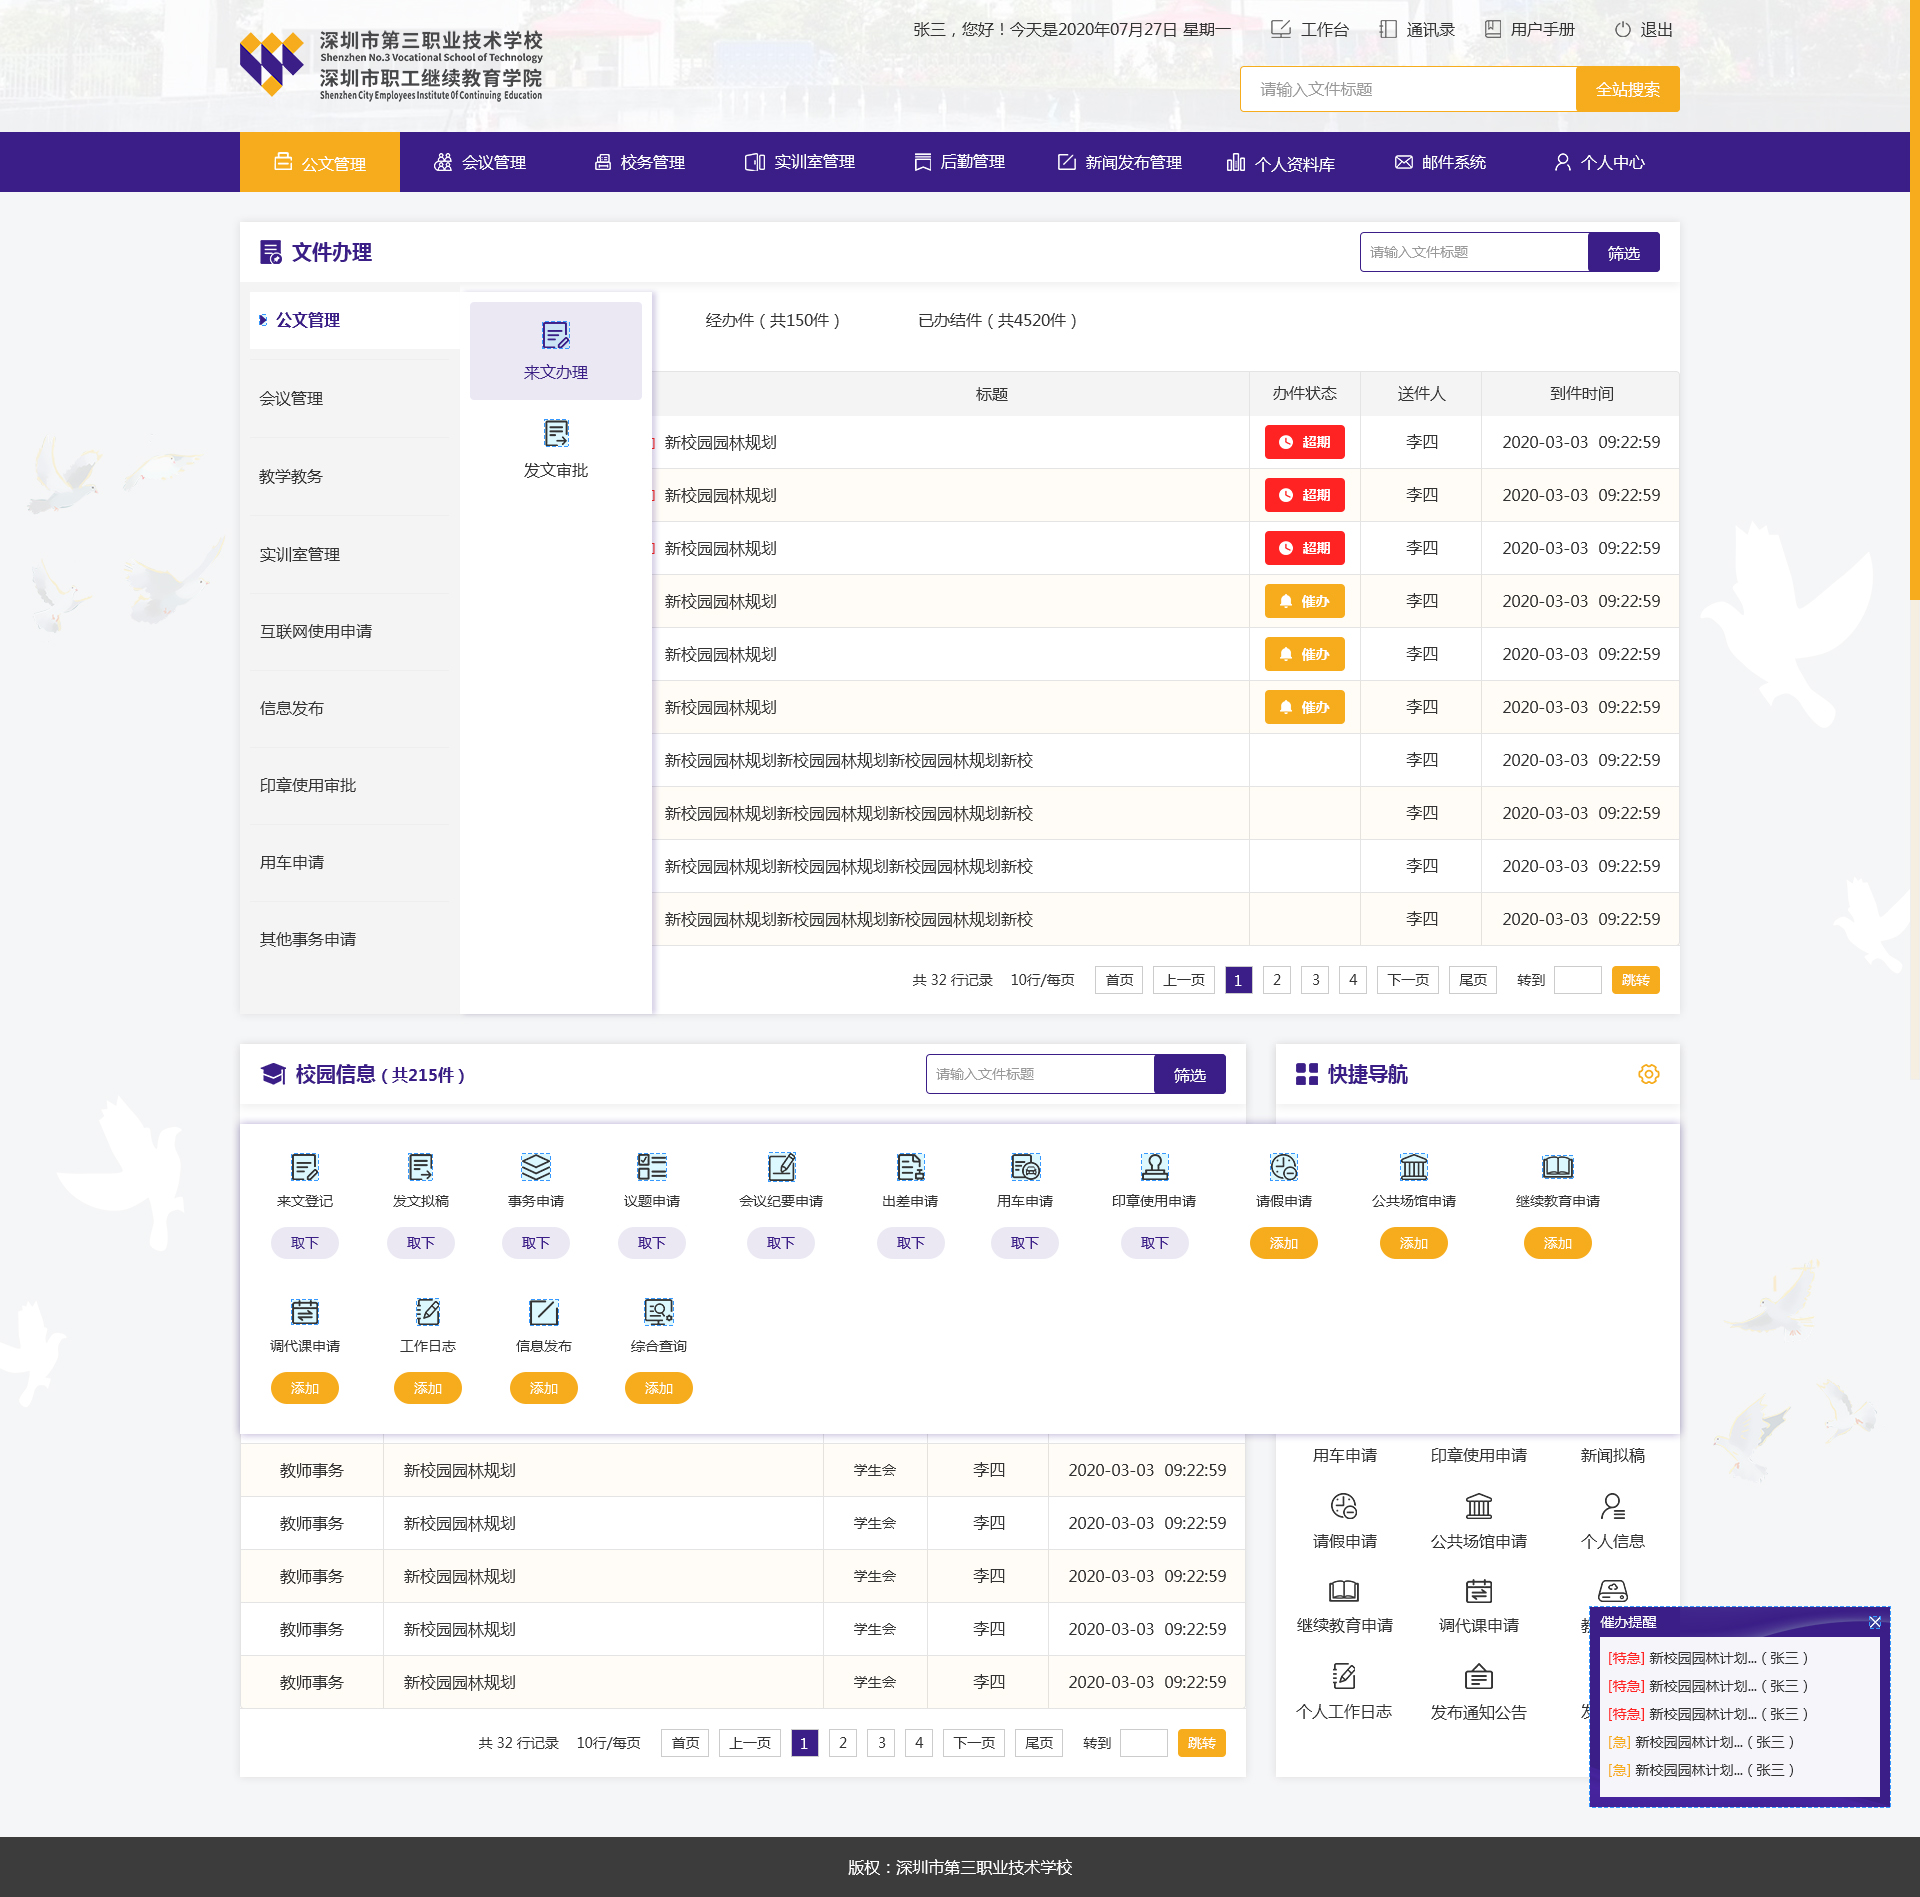Expand 会议管理 in the left sidebar
Screen dimensions: 1920x1897
(291, 398)
